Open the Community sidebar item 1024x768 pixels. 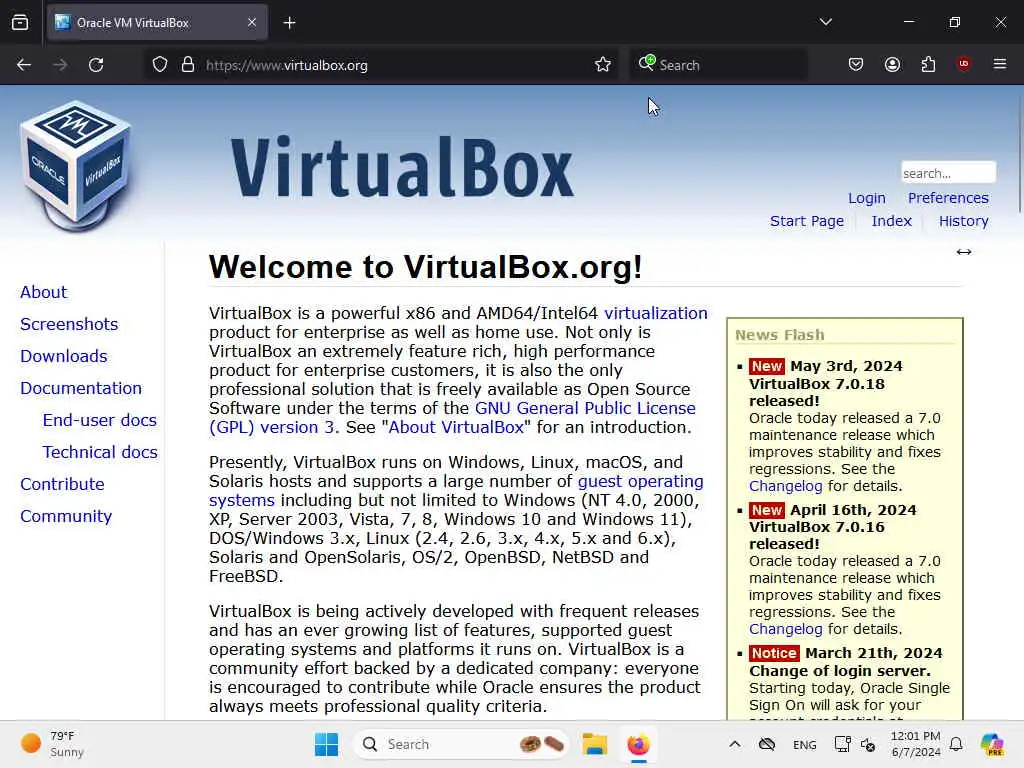66,516
